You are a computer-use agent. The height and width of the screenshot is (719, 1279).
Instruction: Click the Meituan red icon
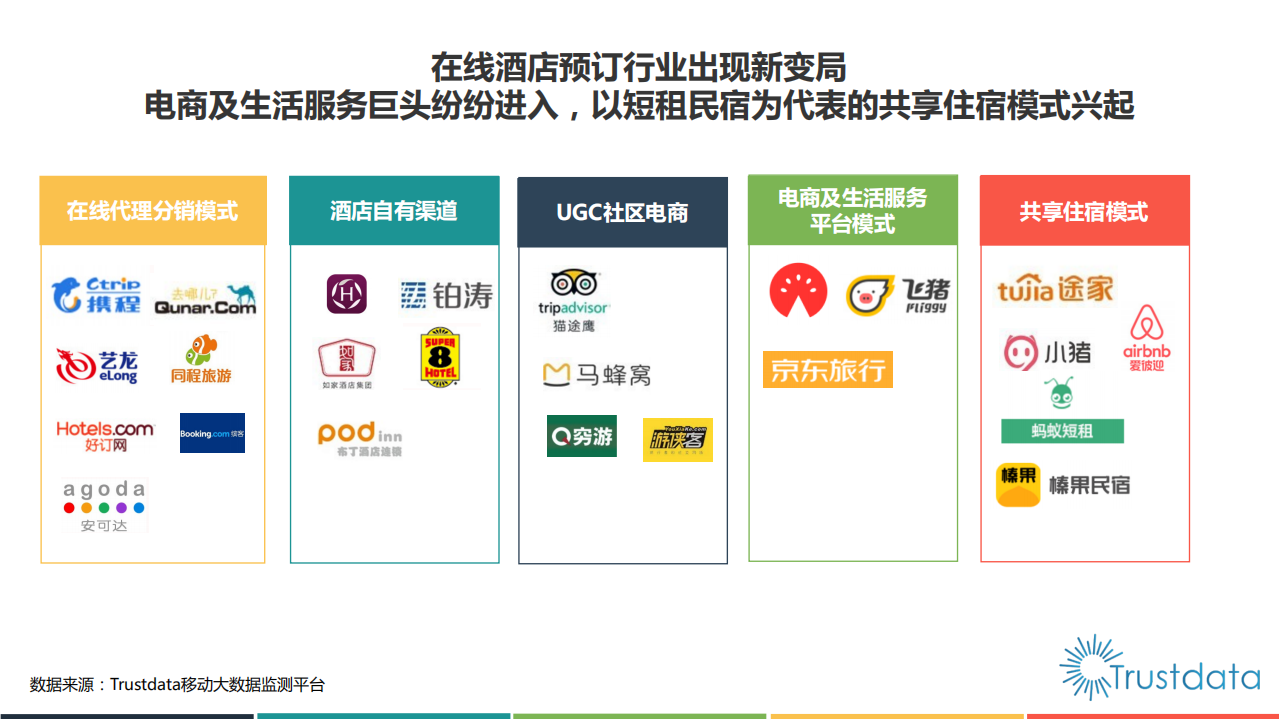797,291
